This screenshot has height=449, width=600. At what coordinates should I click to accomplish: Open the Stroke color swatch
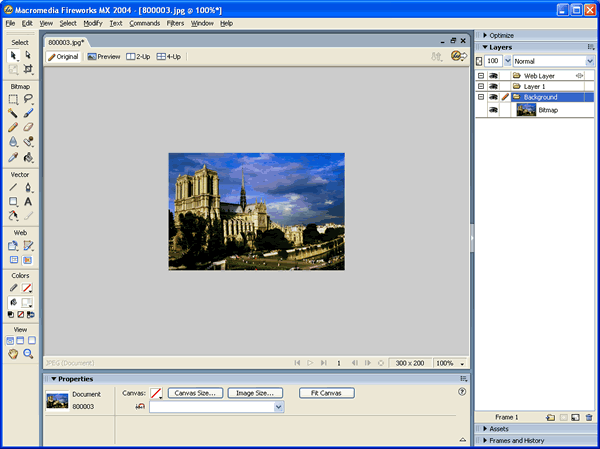[27, 288]
